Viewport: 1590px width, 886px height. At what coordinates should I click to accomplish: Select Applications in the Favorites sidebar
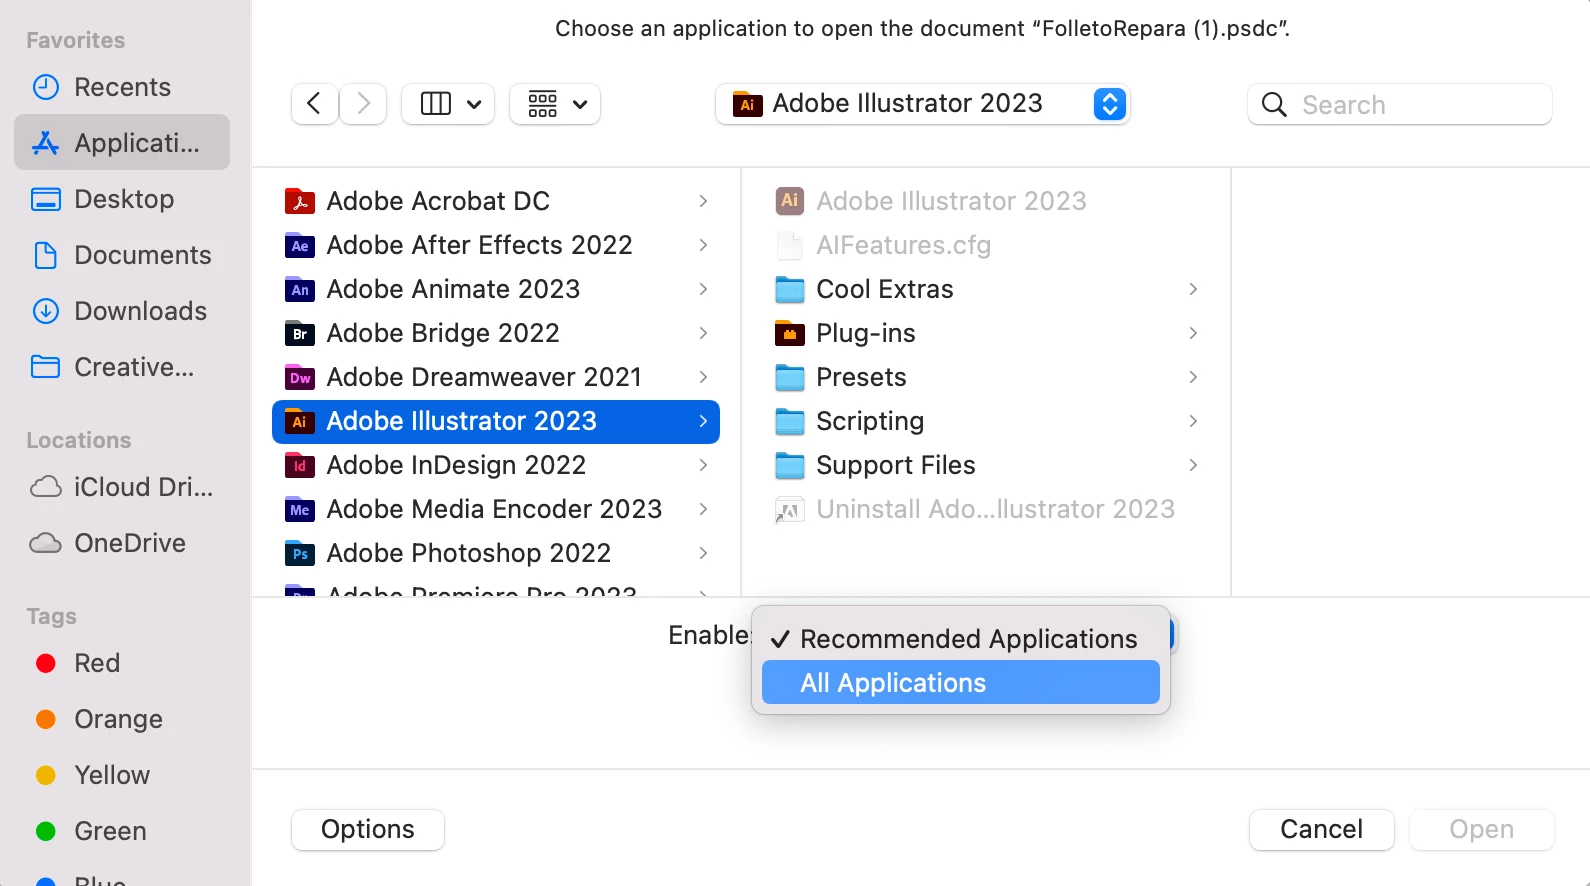[122, 143]
